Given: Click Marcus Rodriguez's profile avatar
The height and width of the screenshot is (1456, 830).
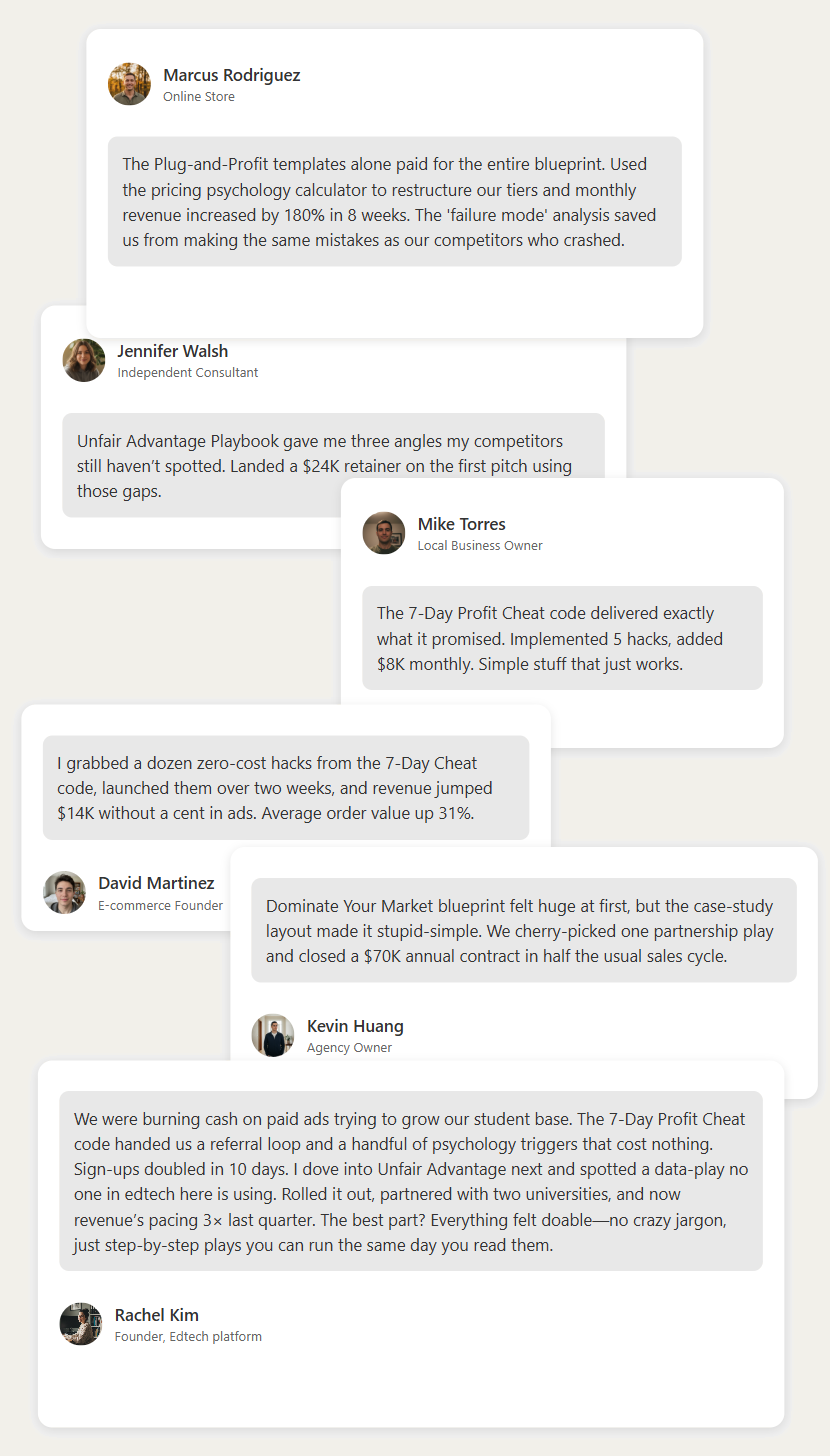Looking at the screenshot, I should [130, 84].
